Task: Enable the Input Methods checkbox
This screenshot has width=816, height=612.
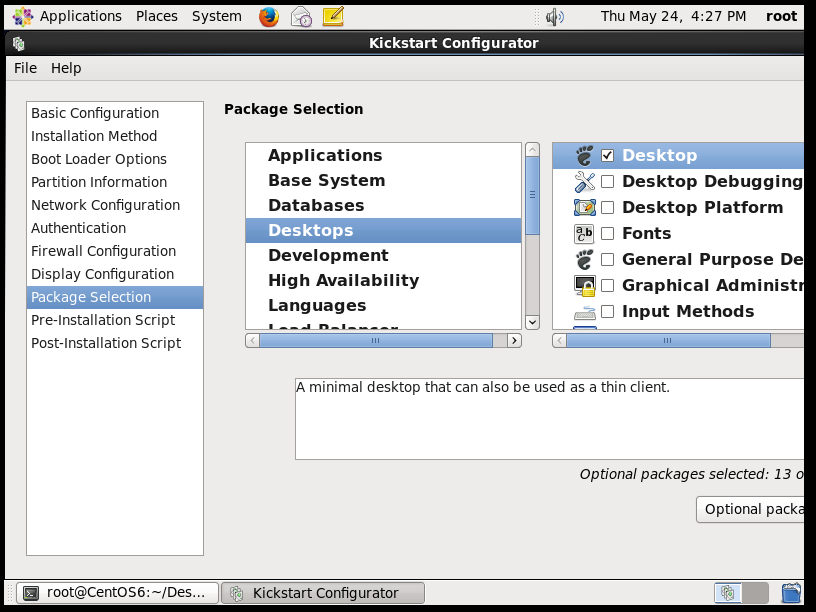Action: [607, 311]
